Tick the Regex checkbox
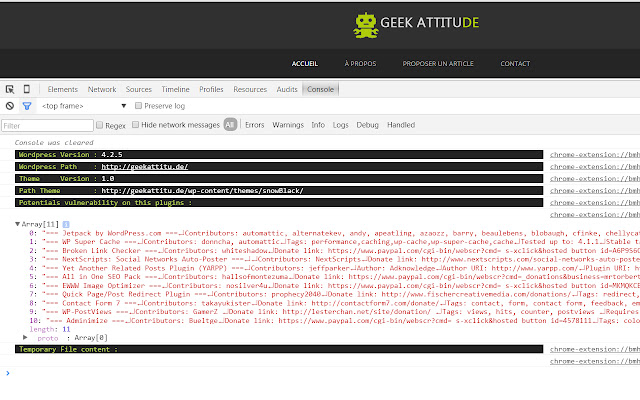640x400 pixels. (100, 125)
